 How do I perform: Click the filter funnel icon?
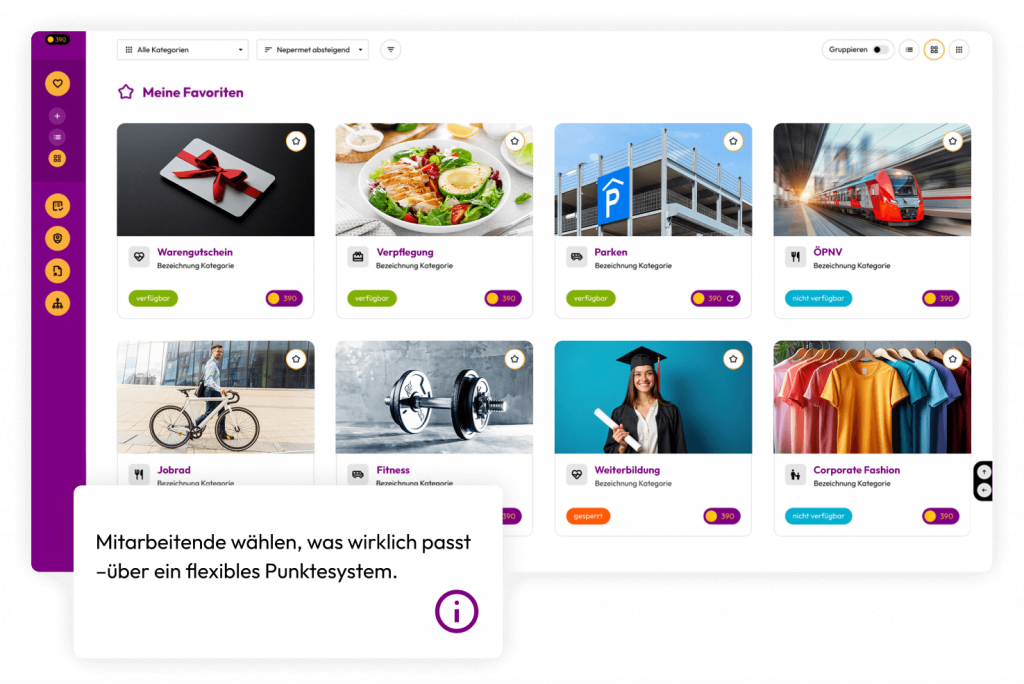391,50
